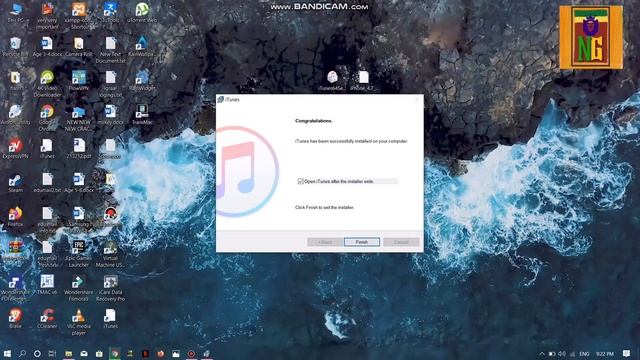This screenshot has height=360, width=640.
Task: Close the iTunes installer window
Action: 417,100
